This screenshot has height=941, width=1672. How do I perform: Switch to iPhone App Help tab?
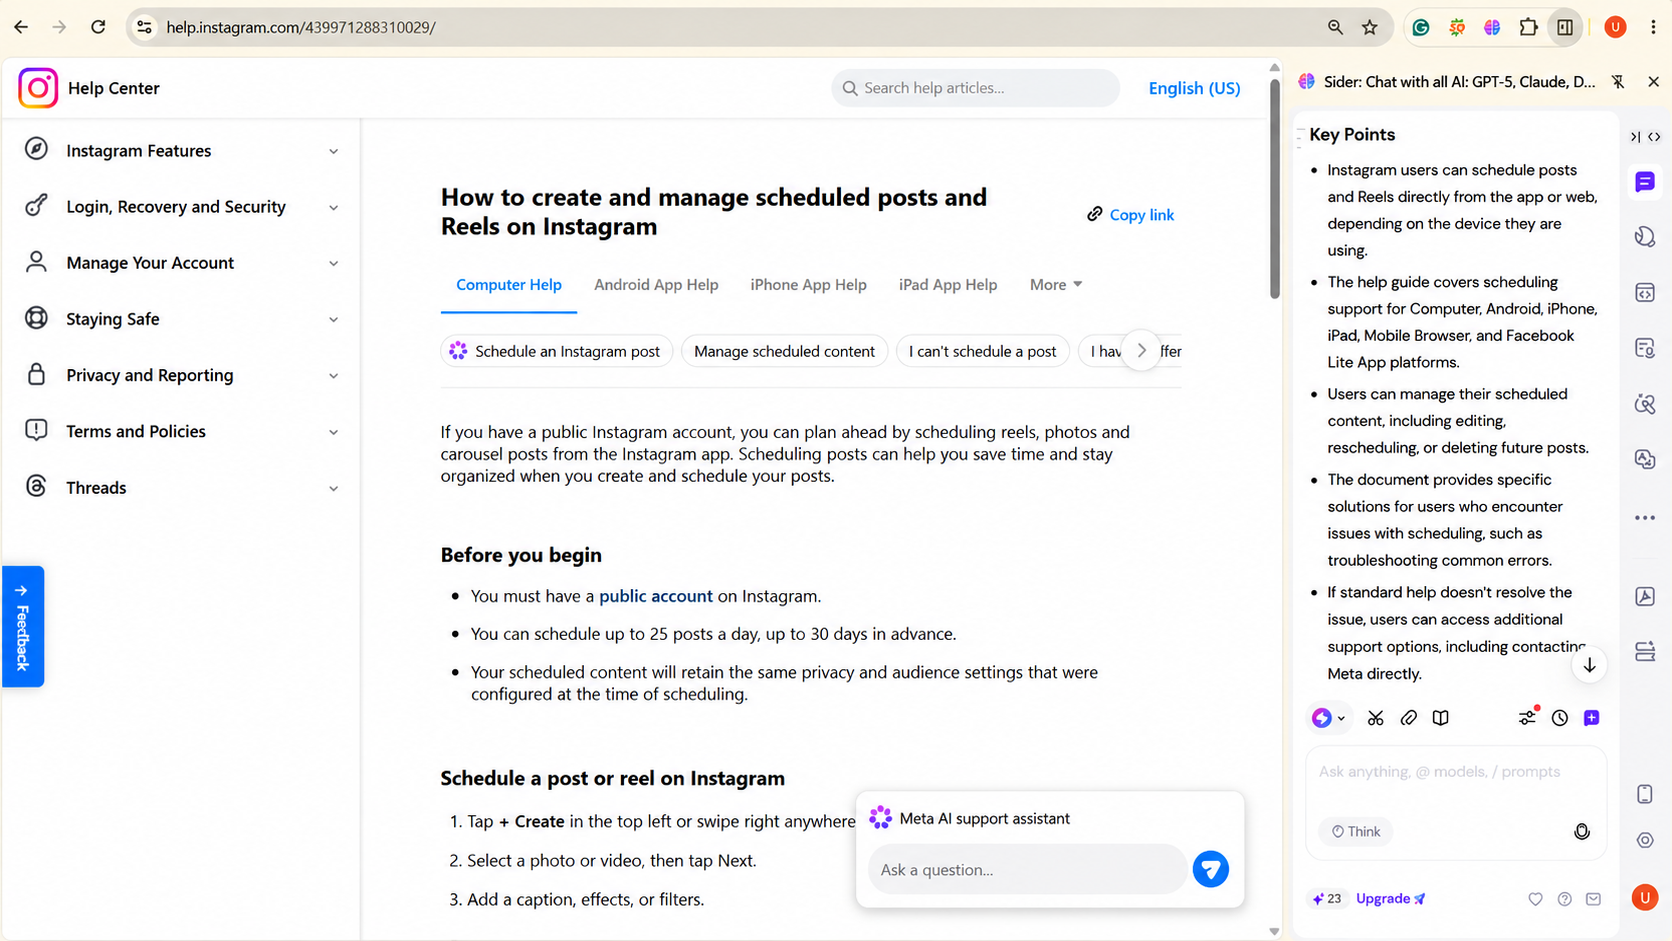[x=808, y=285]
